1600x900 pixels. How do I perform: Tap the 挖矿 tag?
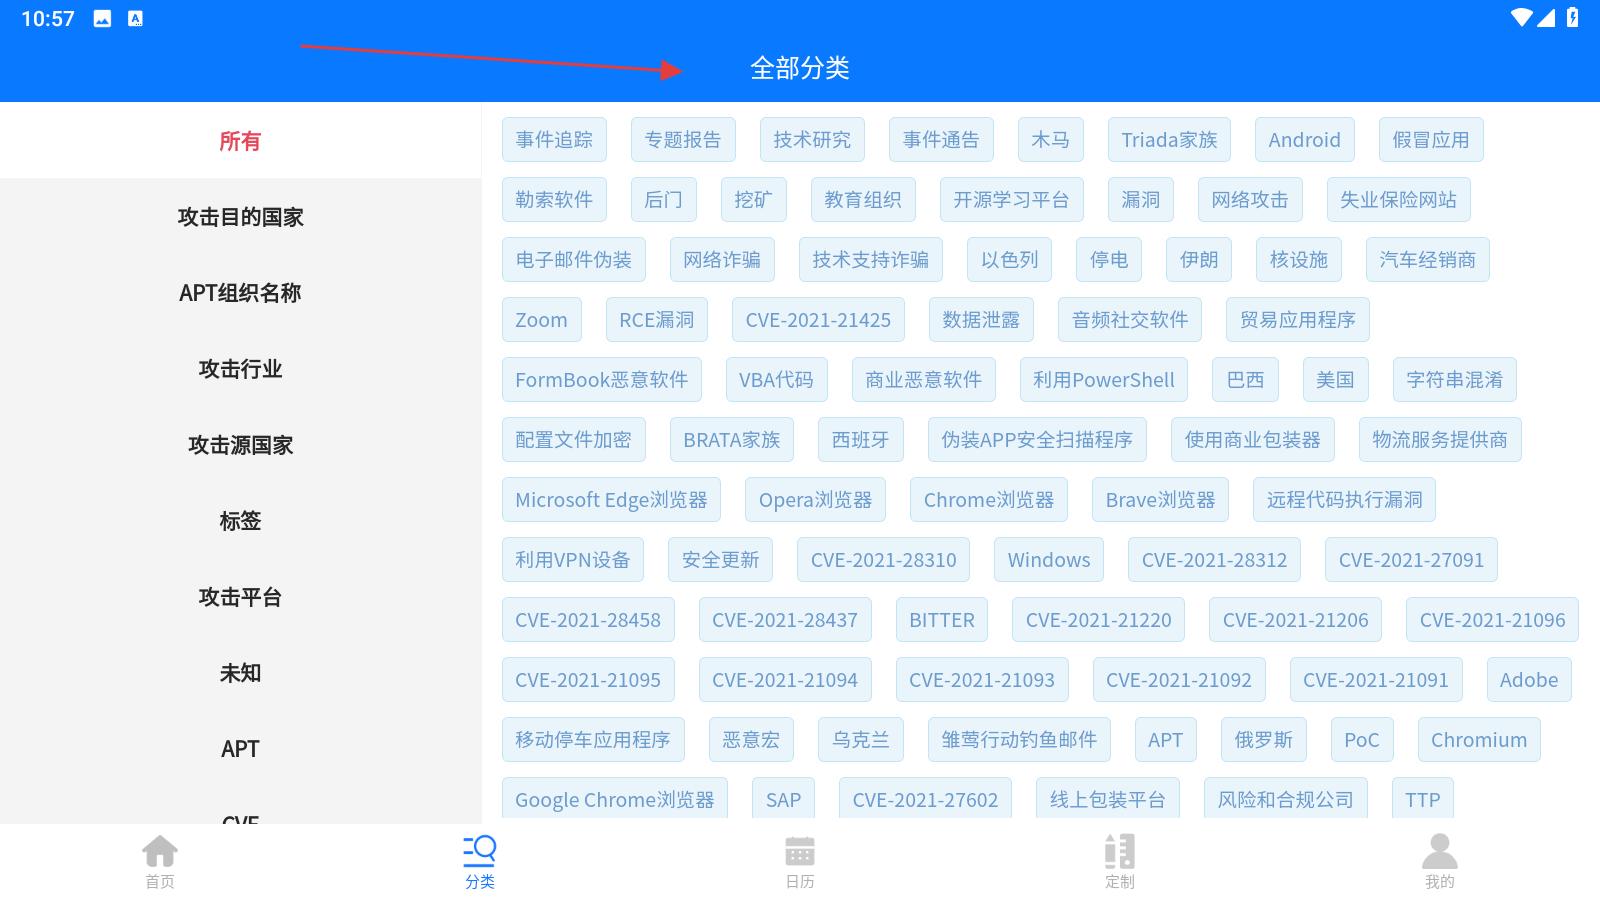click(x=754, y=200)
